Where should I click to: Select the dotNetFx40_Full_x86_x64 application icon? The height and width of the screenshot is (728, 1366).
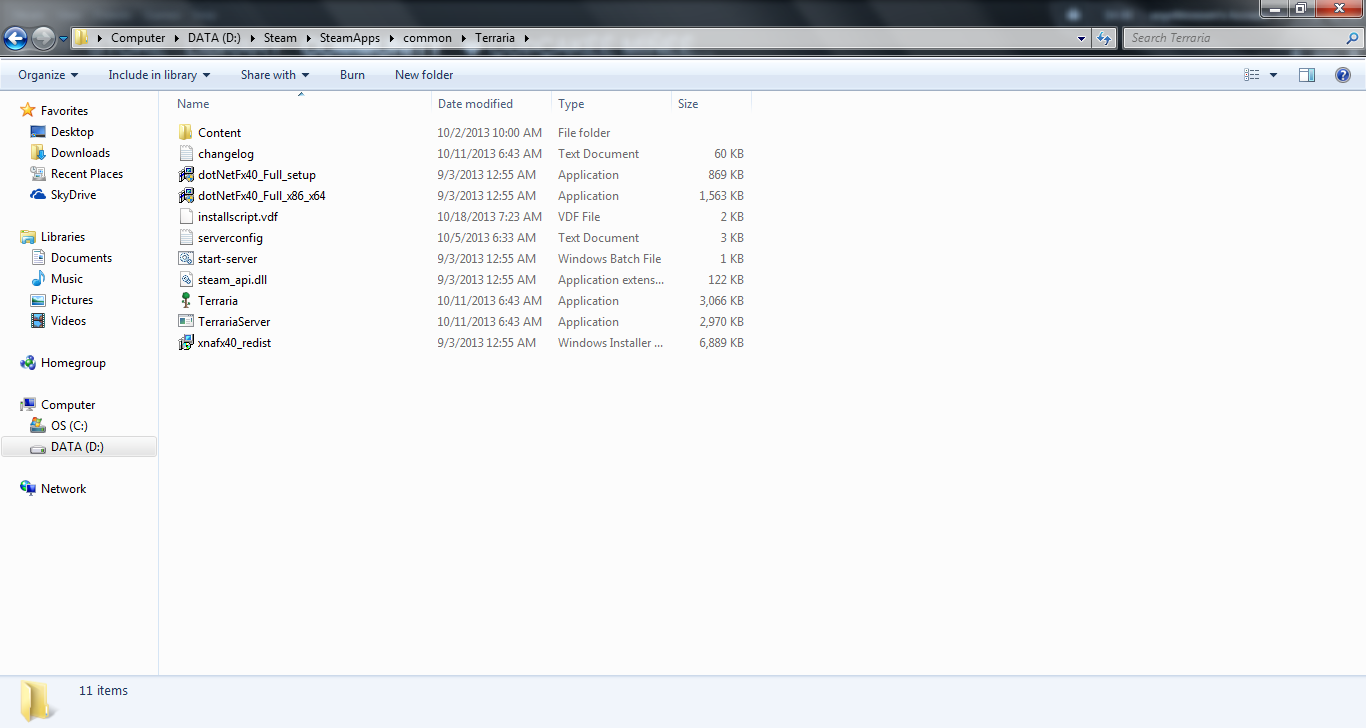click(x=186, y=196)
